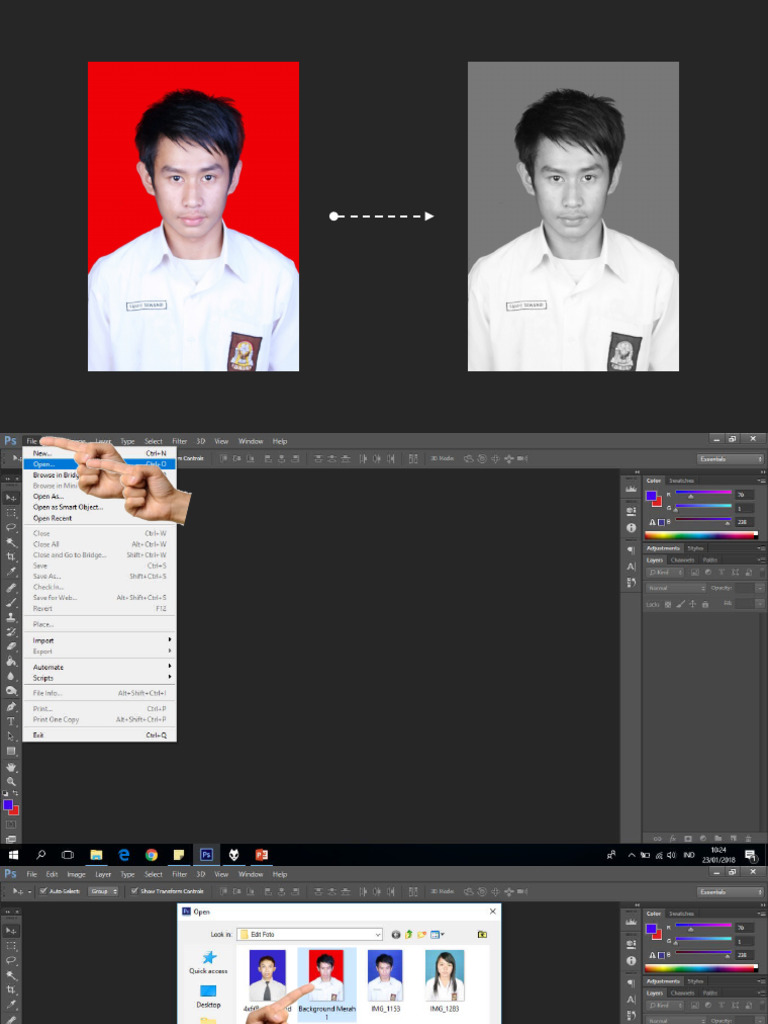Select the Clone Stamp tool in upper window

(11, 617)
